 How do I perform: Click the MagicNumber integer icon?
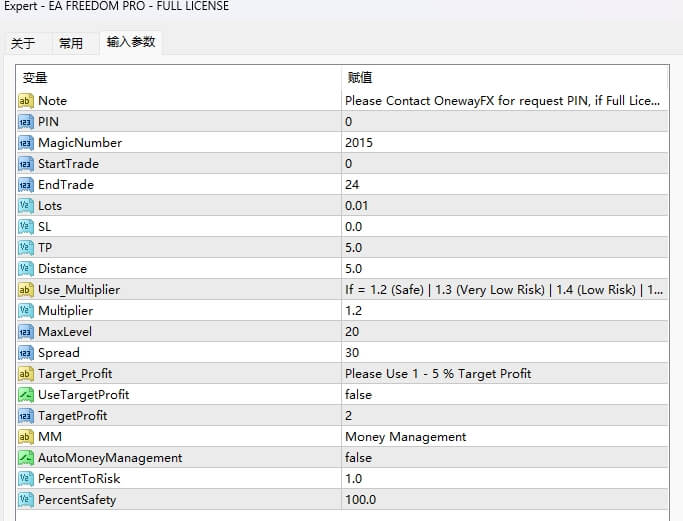(x=26, y=143)
